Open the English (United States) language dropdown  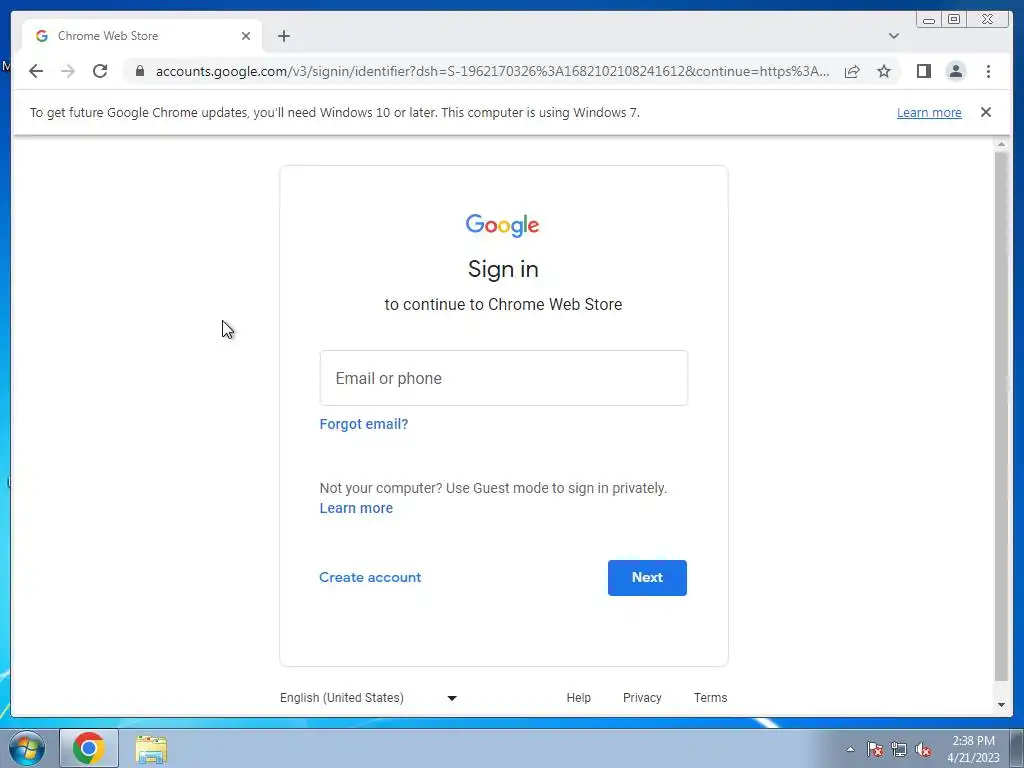(x=368, y=697)
